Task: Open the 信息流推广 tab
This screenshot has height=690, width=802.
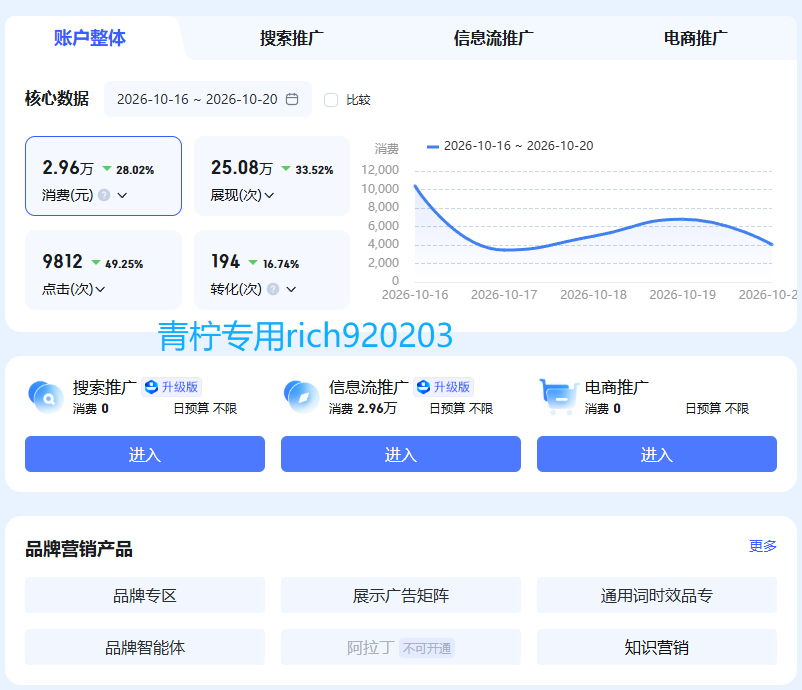Action: point(493,38)
